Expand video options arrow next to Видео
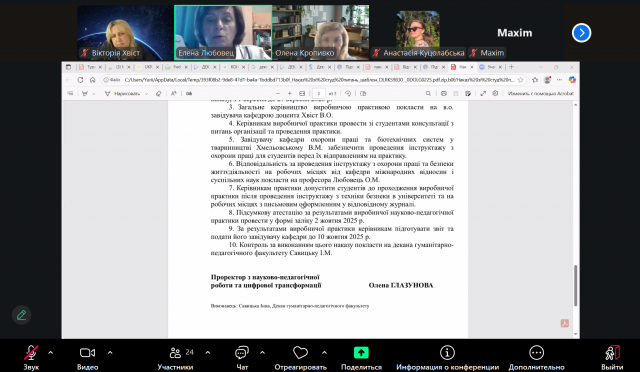The width and height of the screenshot is (640, 372). (110, 352)
